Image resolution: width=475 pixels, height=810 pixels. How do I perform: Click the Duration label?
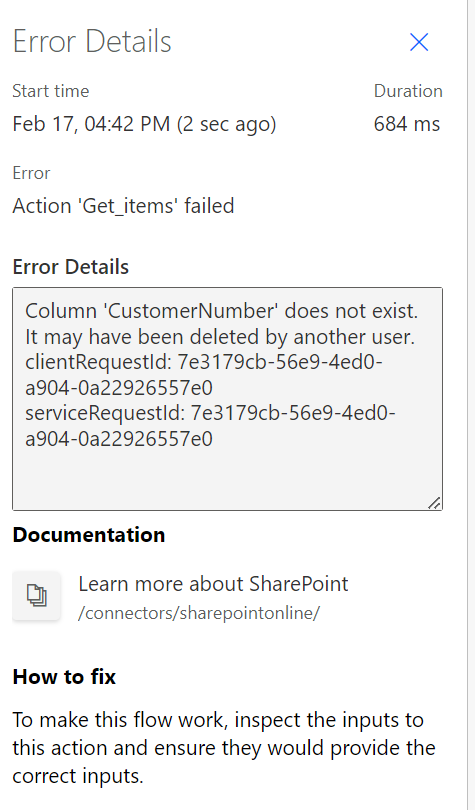coord(408,91)
